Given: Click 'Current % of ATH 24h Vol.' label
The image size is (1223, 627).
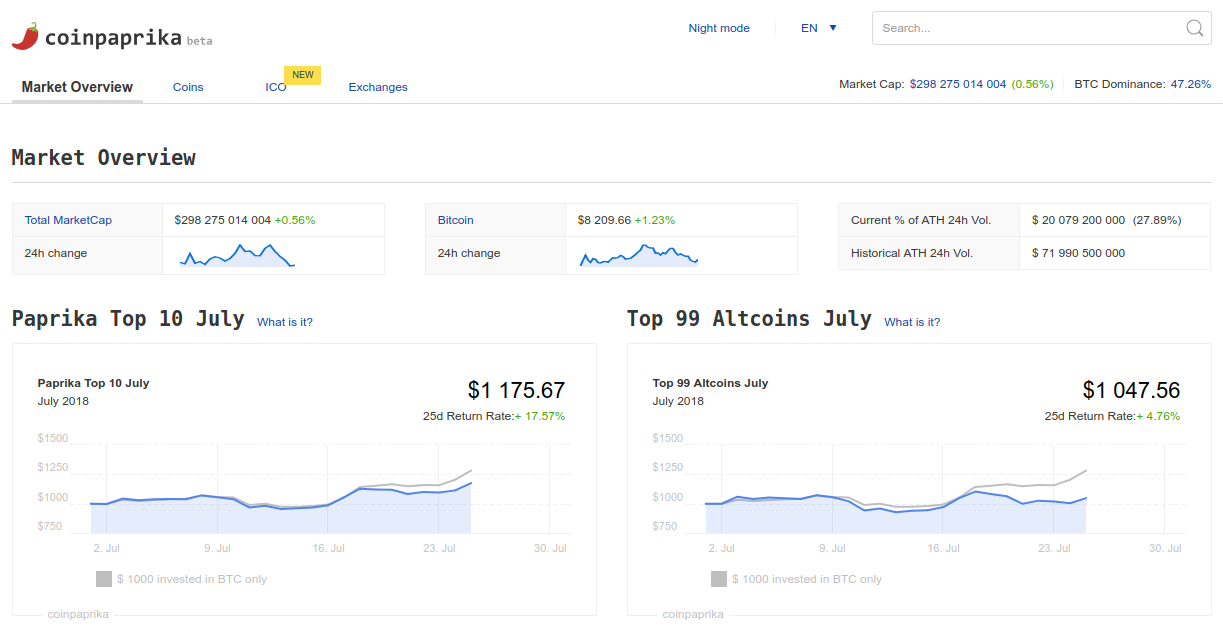Looking at the screenshot, I should (x=920, y=220).
